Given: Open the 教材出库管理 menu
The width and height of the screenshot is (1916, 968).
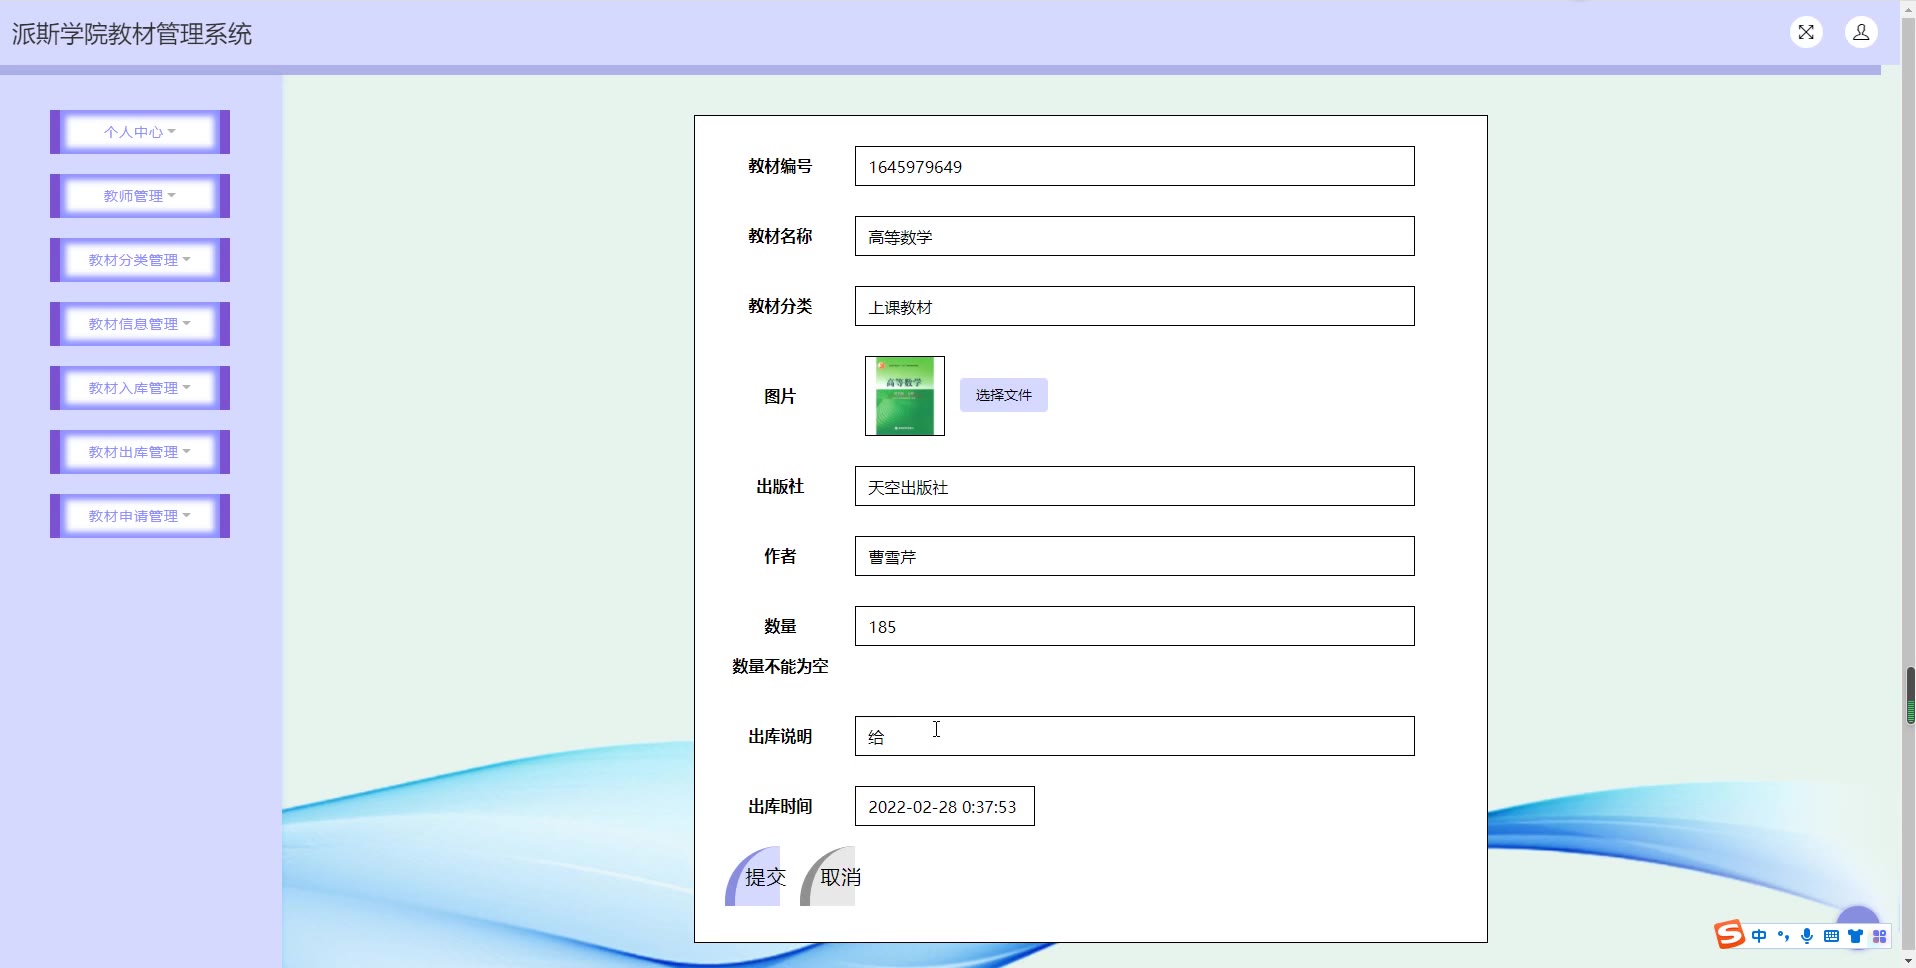Looking at the screenshot, I should point(140,452).
